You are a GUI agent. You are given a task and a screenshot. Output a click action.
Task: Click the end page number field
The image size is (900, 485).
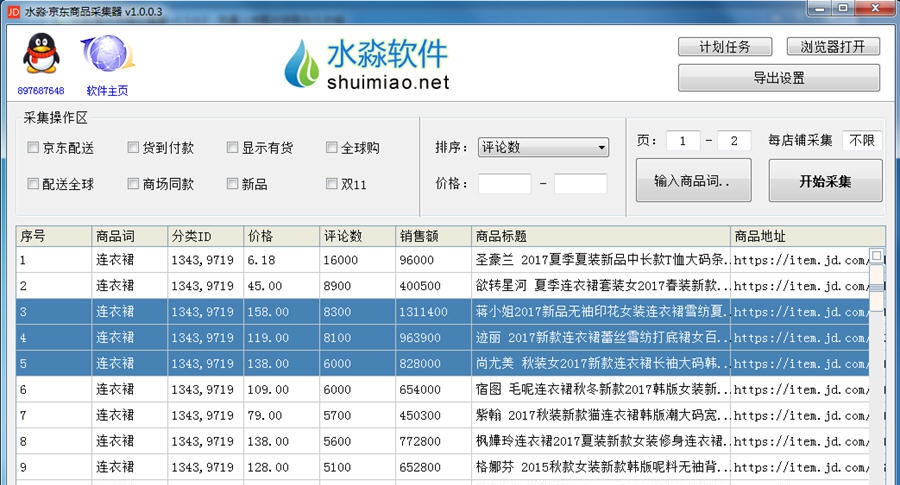(734, 141)
